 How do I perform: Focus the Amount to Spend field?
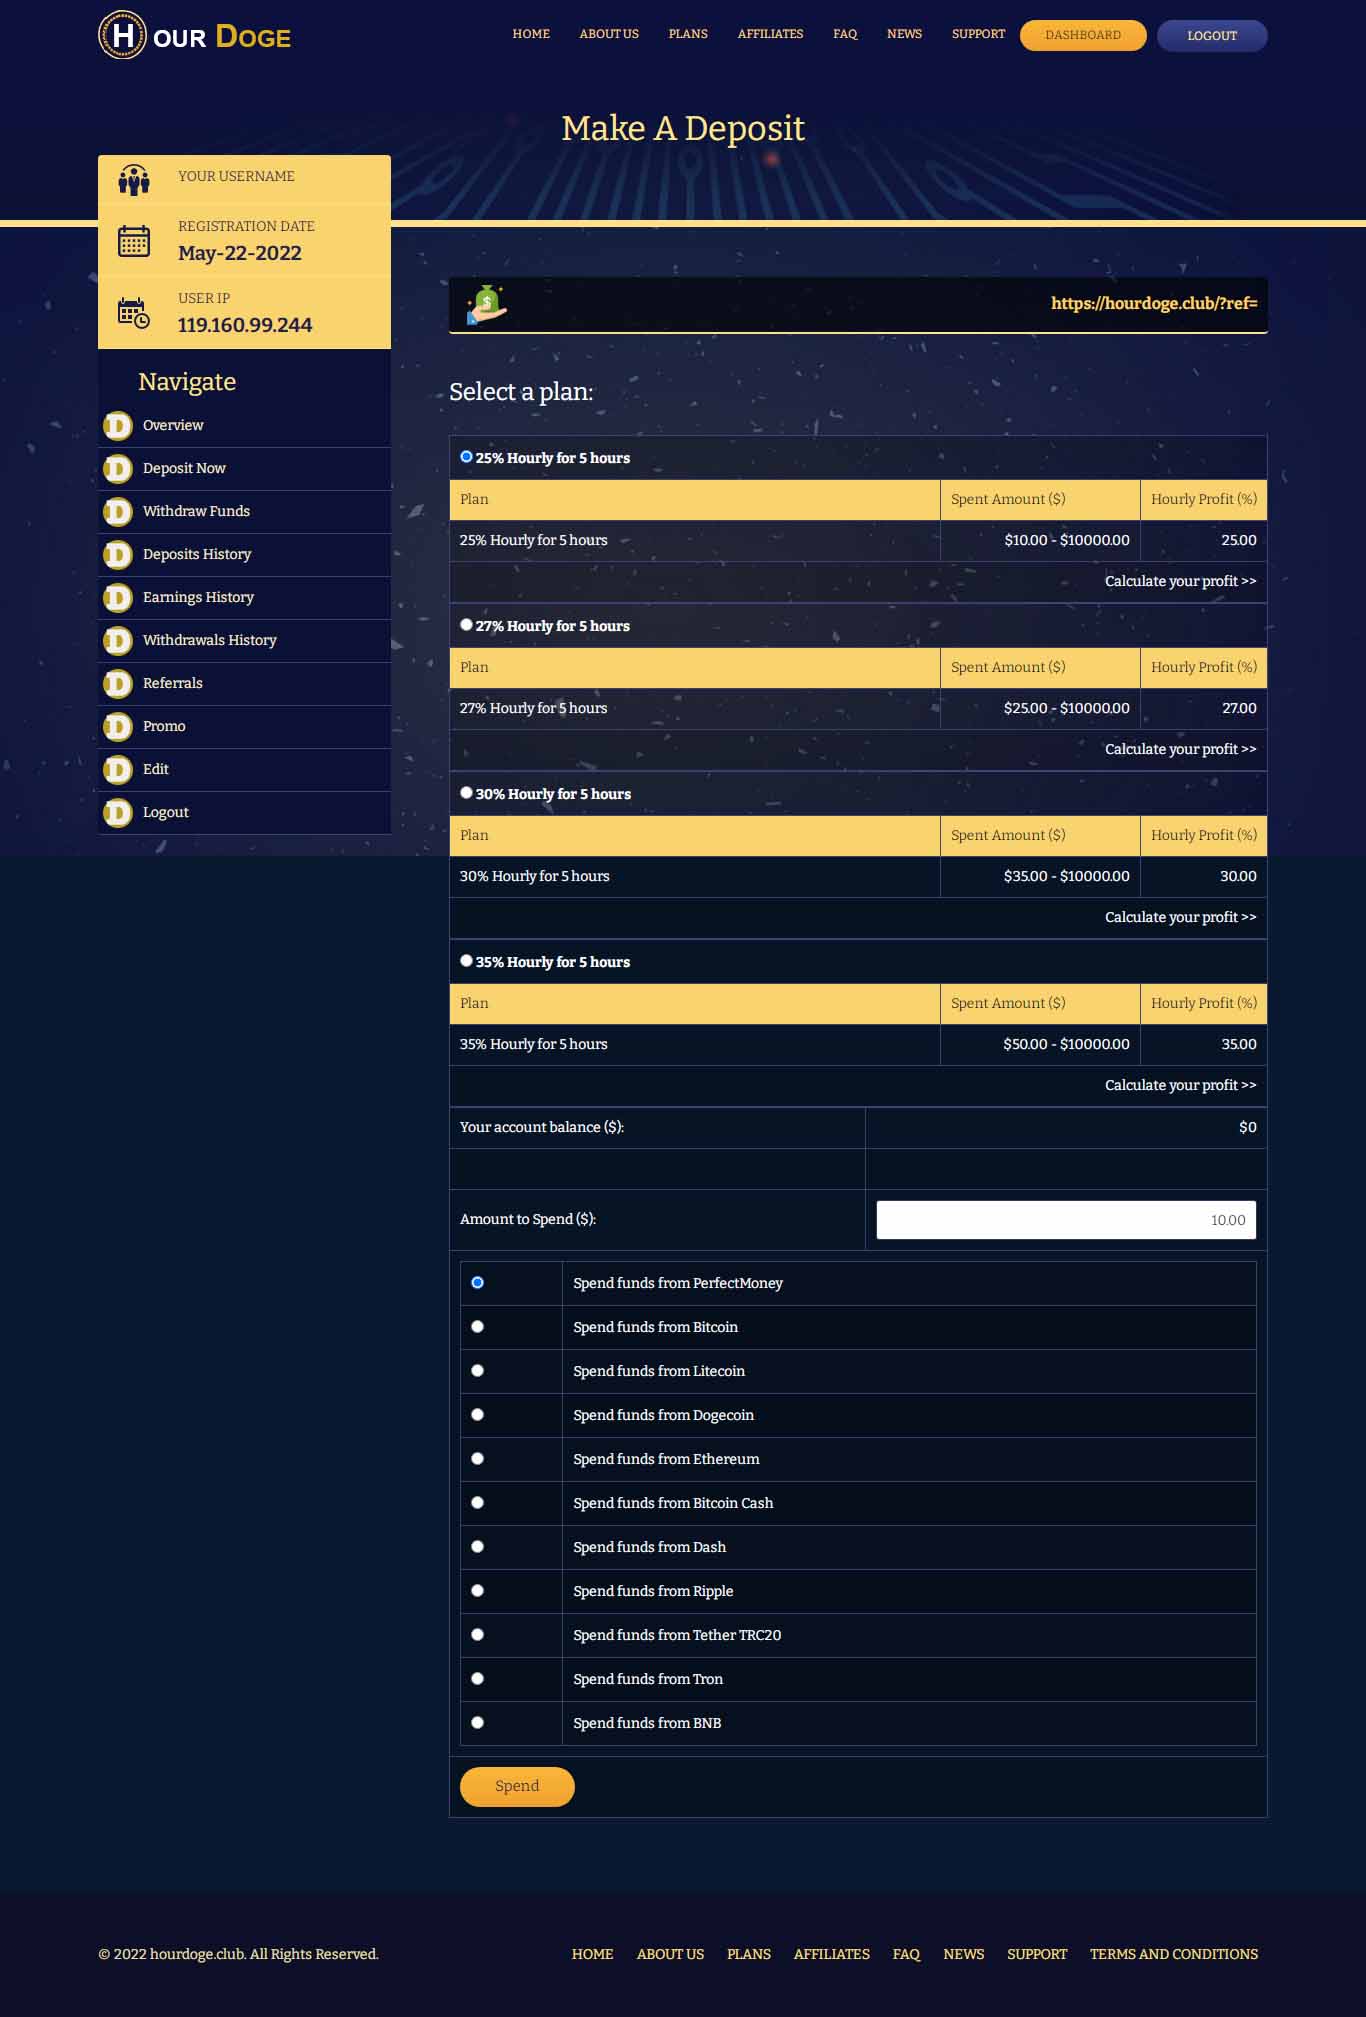coord(1066,1220)
